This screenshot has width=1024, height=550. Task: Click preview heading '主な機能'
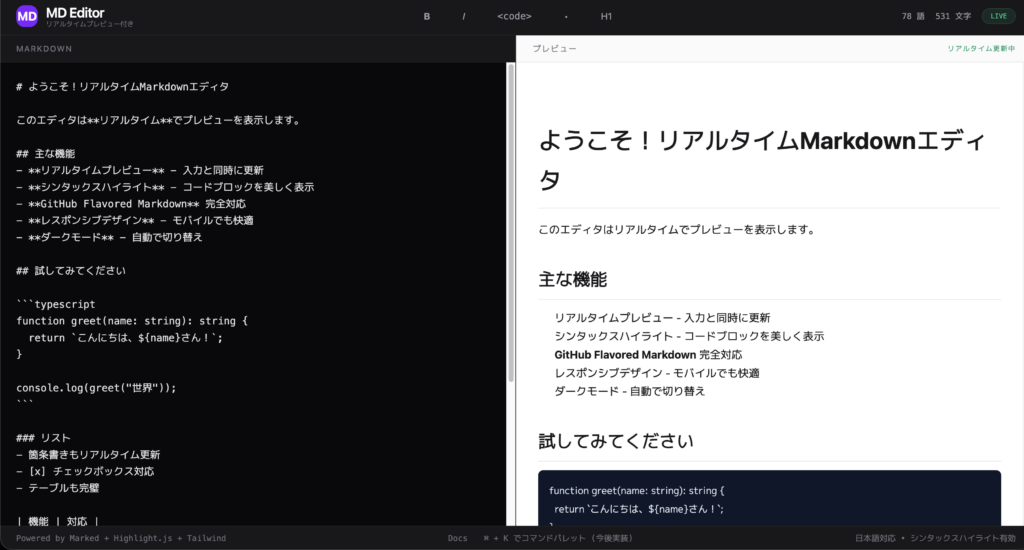[573, 280]
